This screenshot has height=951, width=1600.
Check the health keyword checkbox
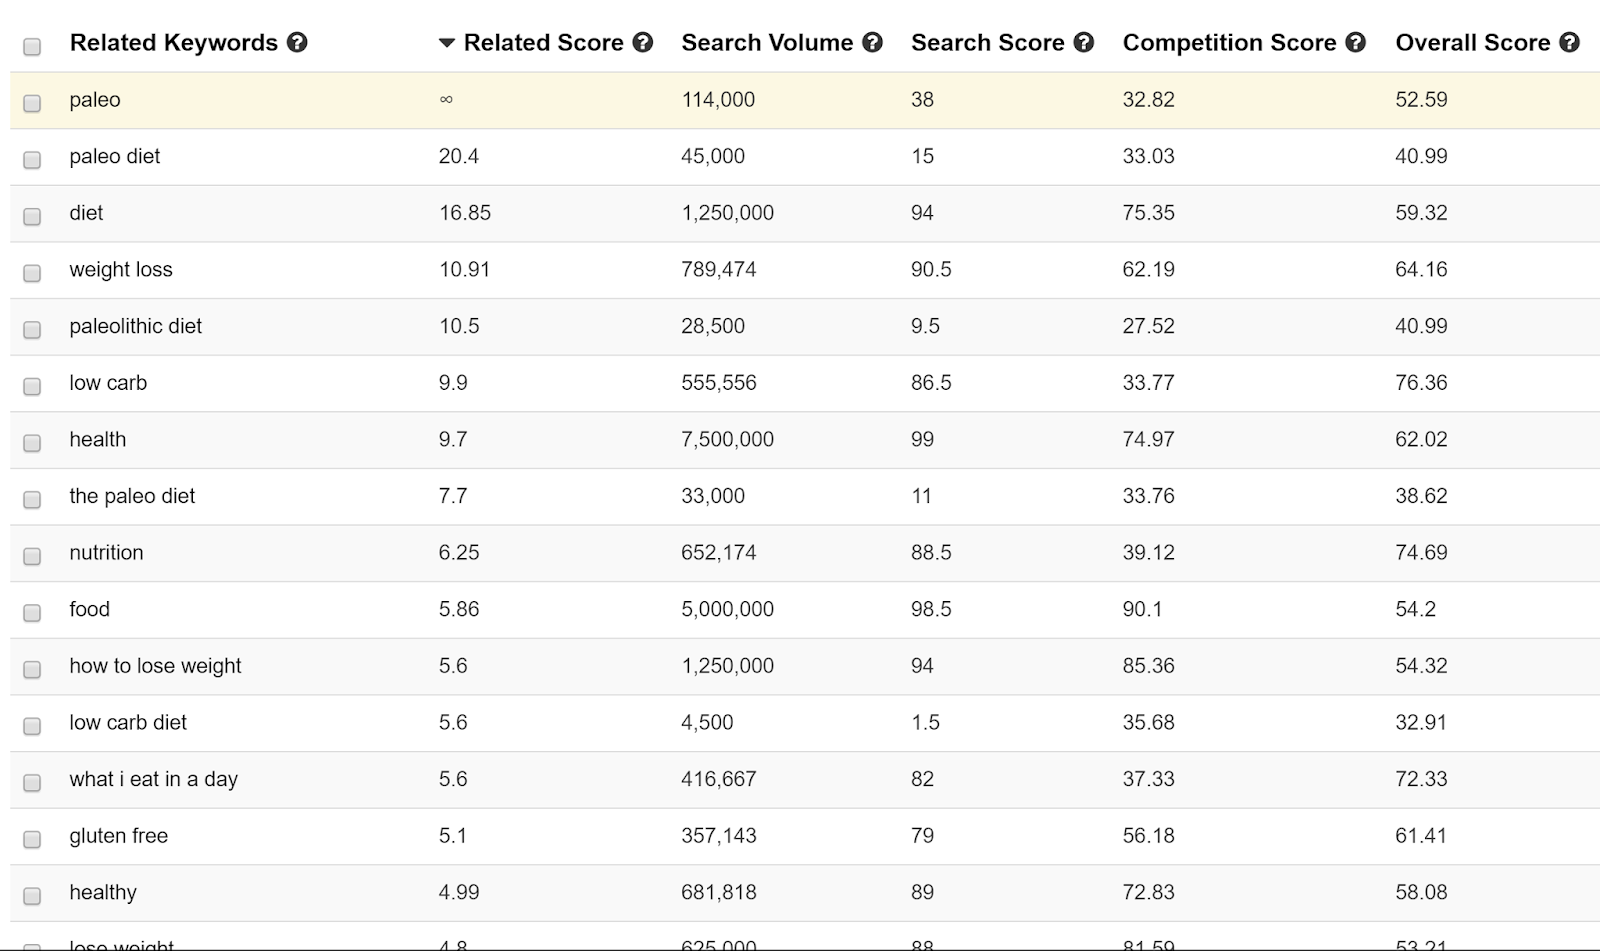(x=32, y=443)
